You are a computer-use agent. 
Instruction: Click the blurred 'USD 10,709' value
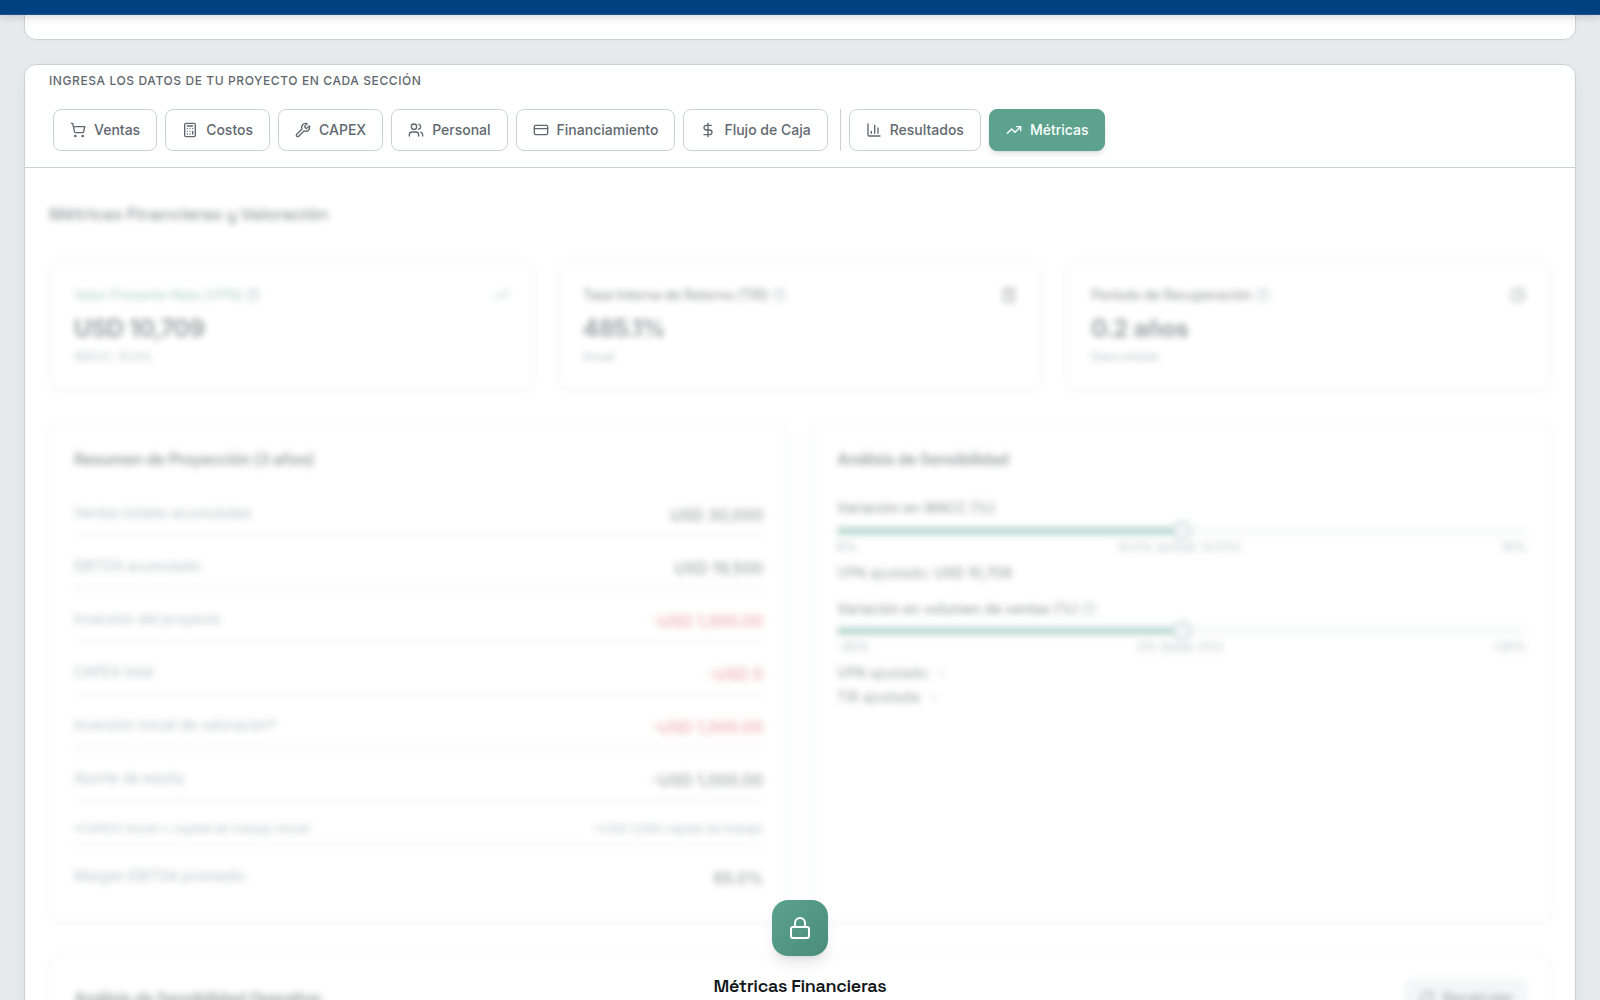tap(139, 328)
